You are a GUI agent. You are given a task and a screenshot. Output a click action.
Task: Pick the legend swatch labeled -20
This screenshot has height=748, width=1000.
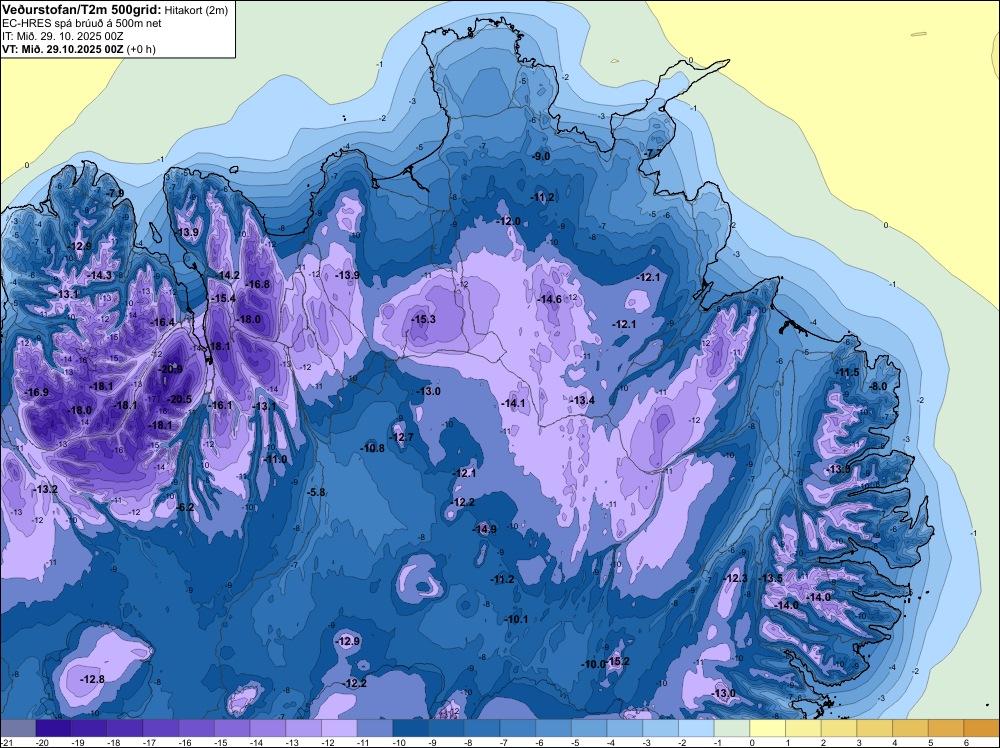[54, 728]
